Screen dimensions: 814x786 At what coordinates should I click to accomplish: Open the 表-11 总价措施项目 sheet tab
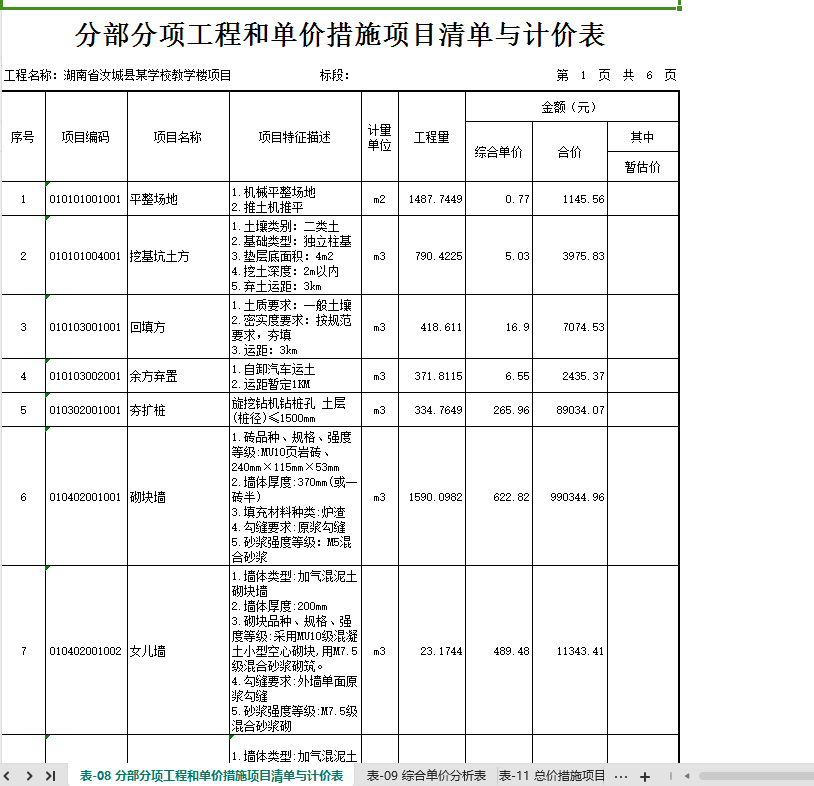(552, 776)
